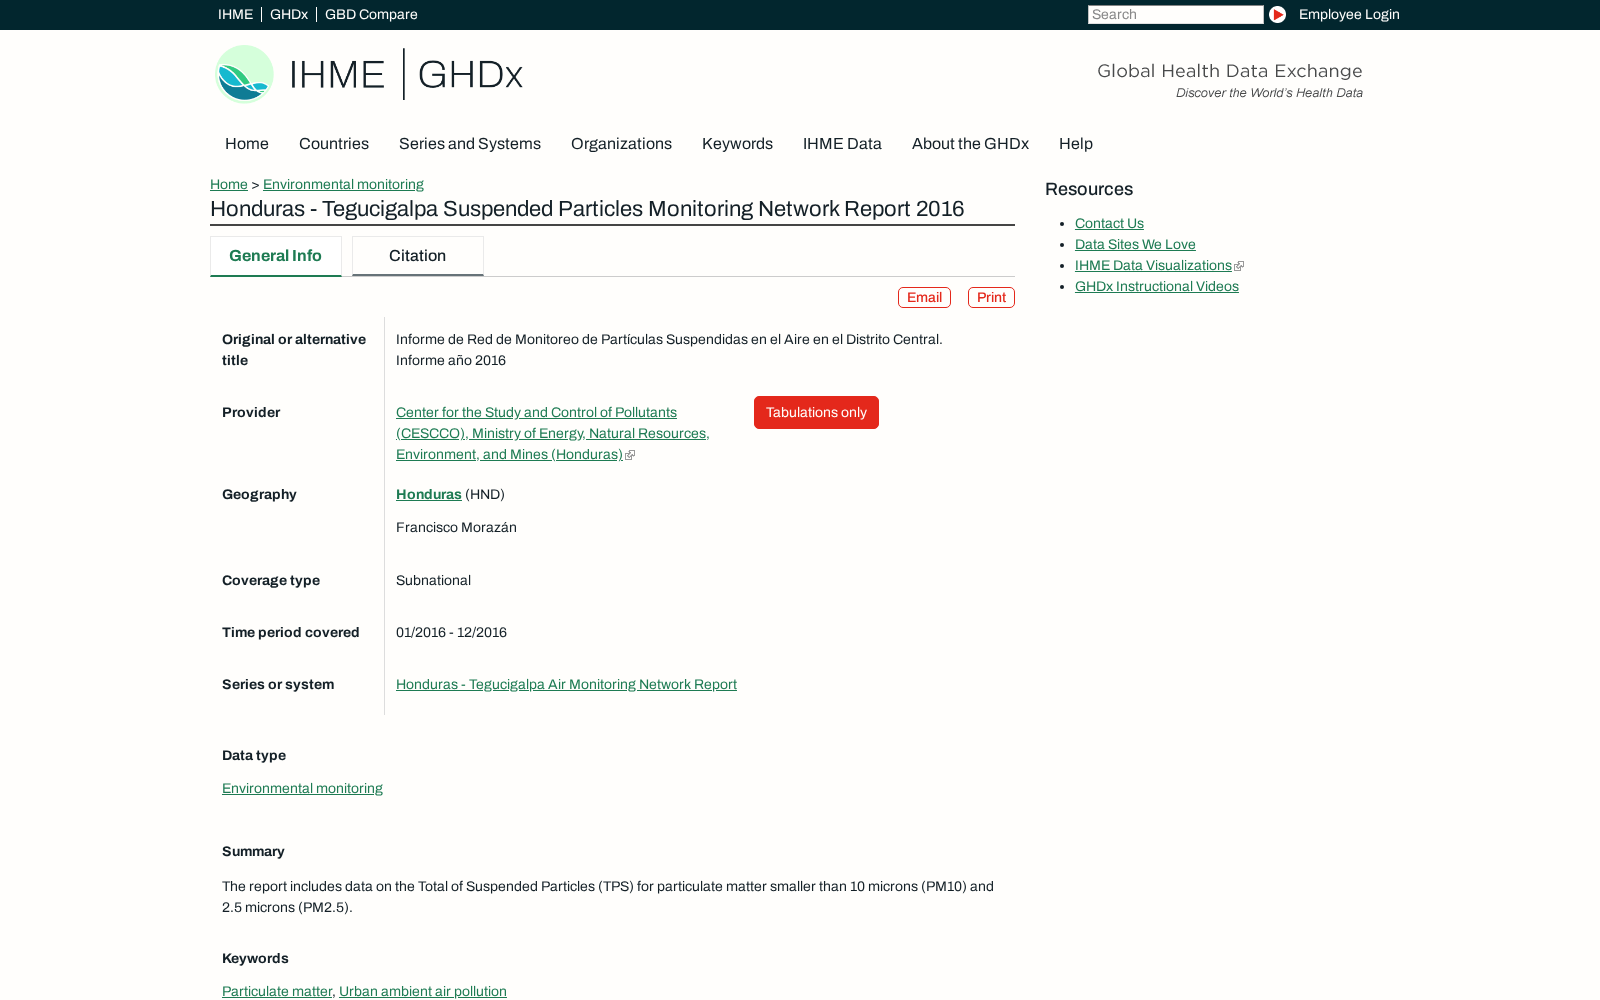Click the Tabulations only red badge

pos(816,413)
